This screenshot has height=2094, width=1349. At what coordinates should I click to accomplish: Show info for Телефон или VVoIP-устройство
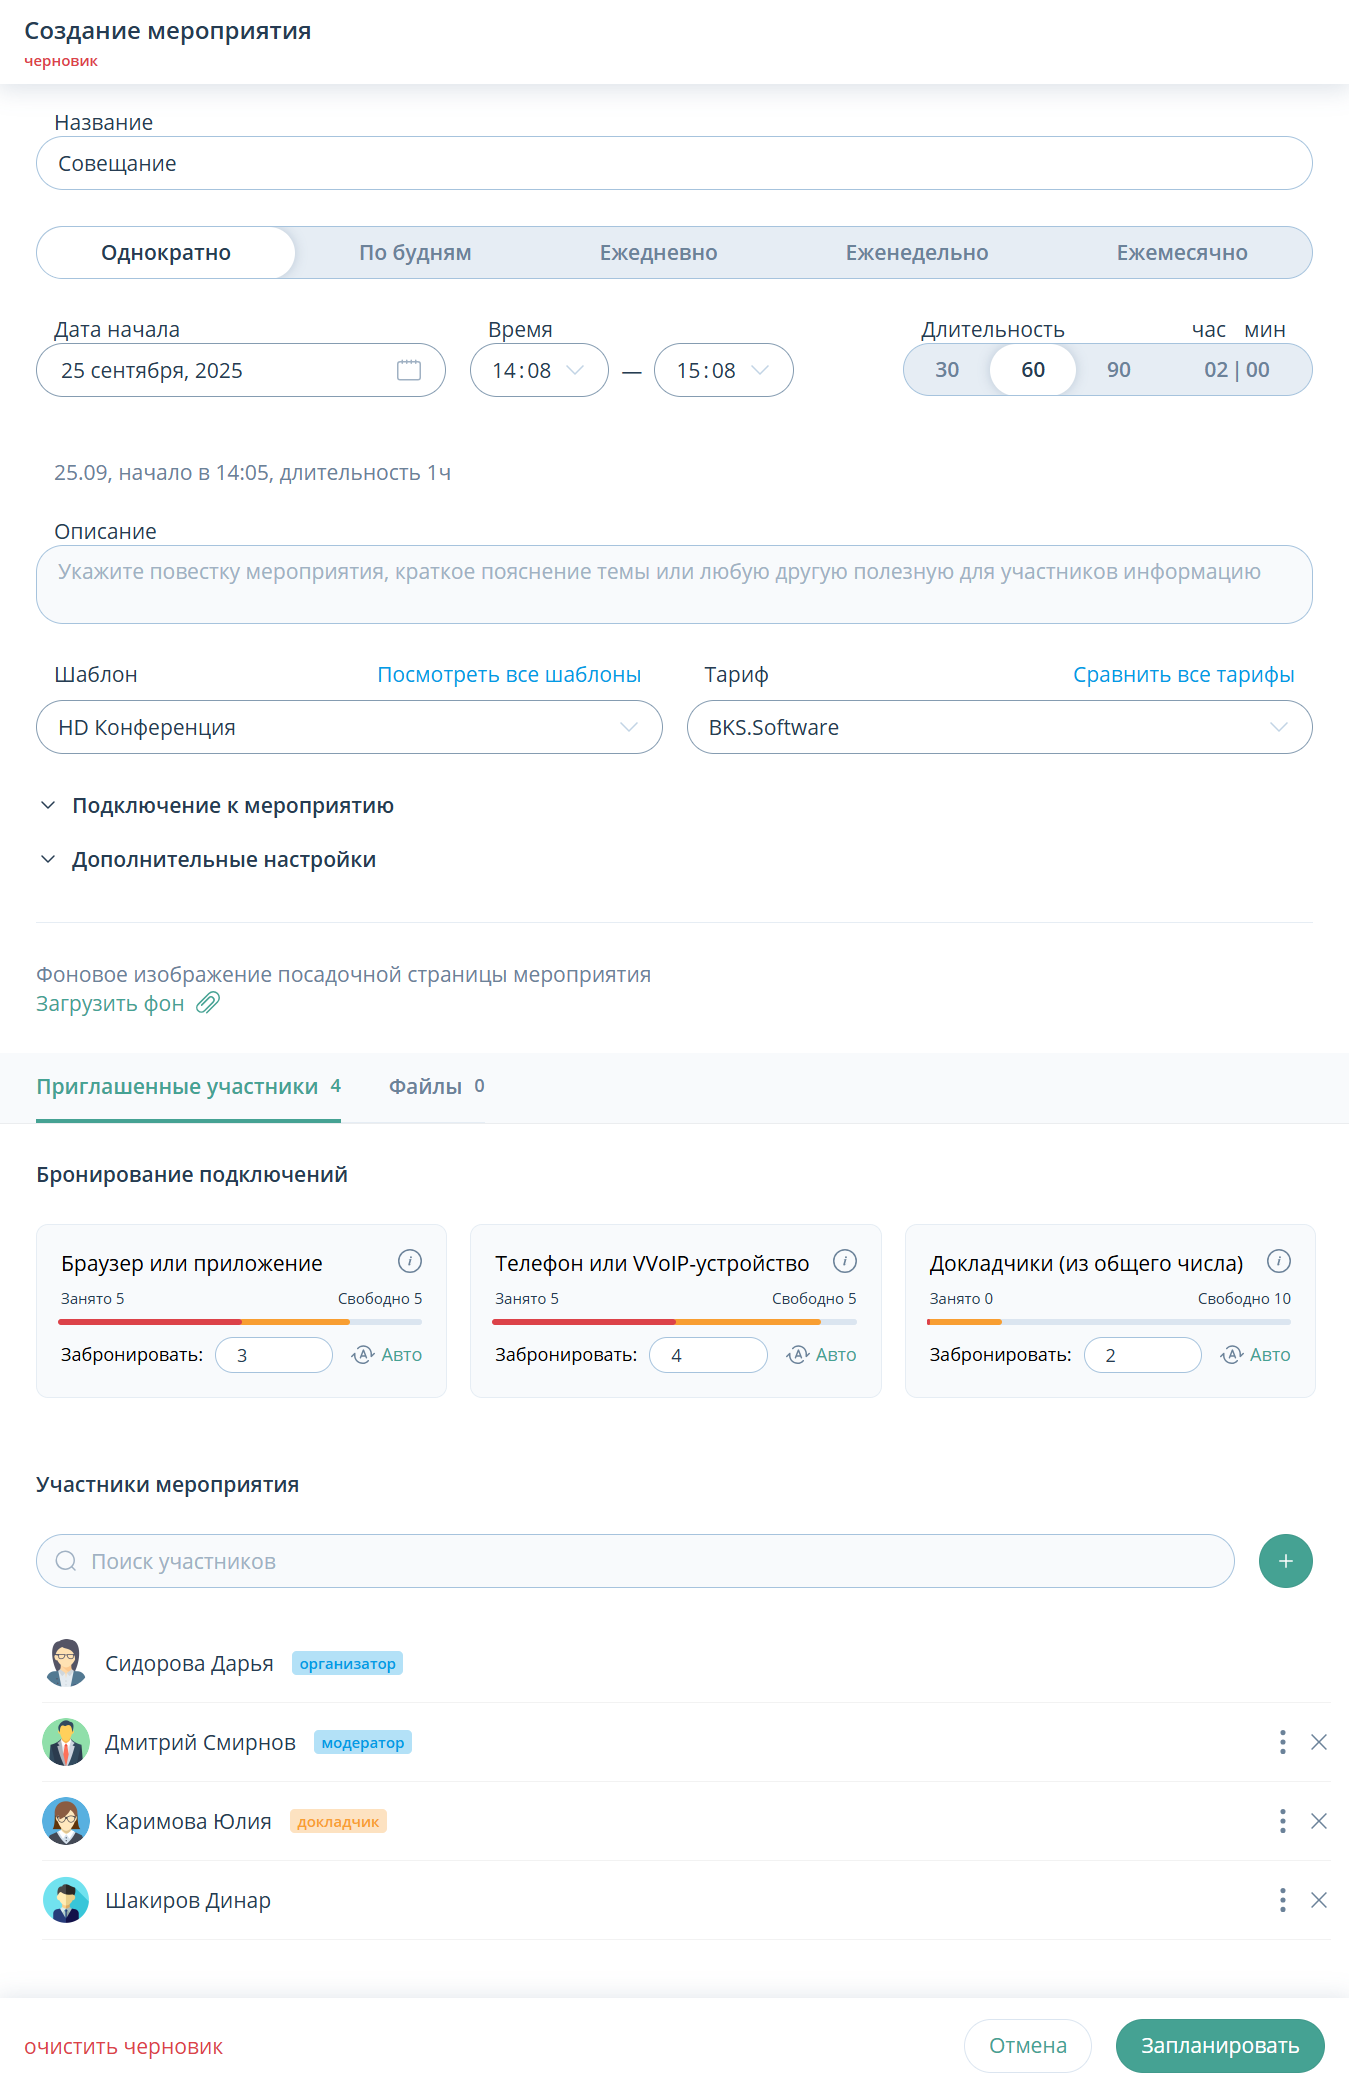pos(845,1261)
